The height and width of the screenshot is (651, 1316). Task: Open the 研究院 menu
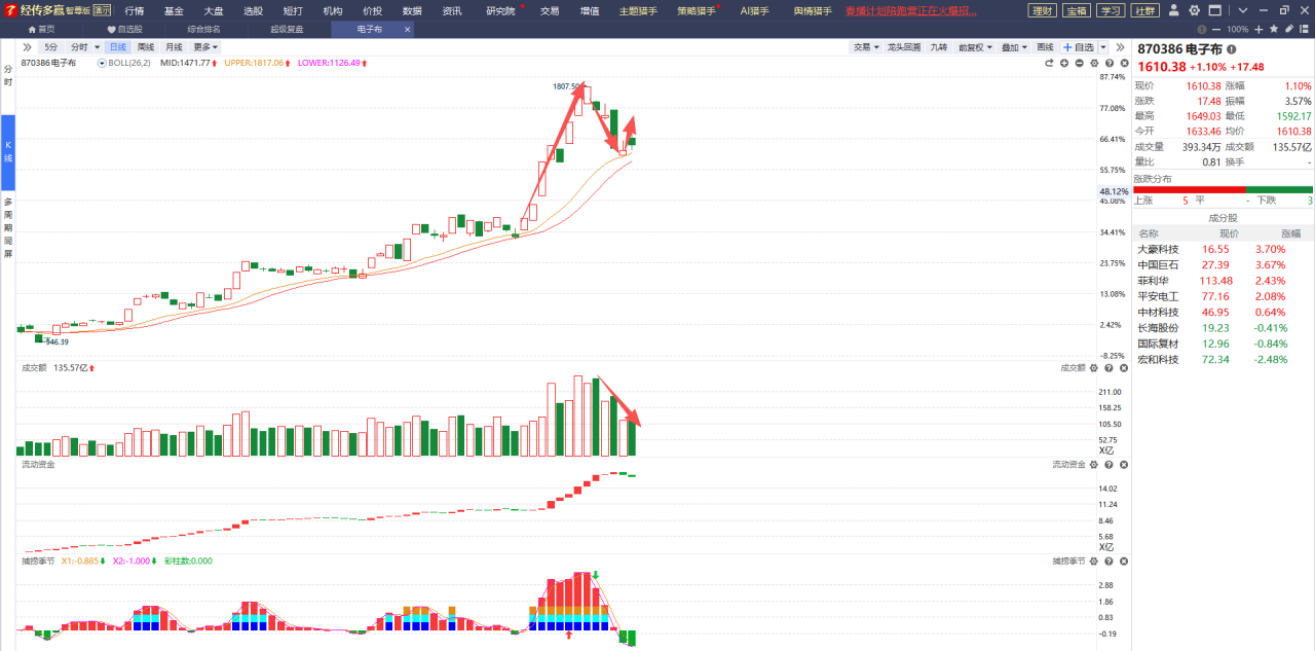[501, 11]
